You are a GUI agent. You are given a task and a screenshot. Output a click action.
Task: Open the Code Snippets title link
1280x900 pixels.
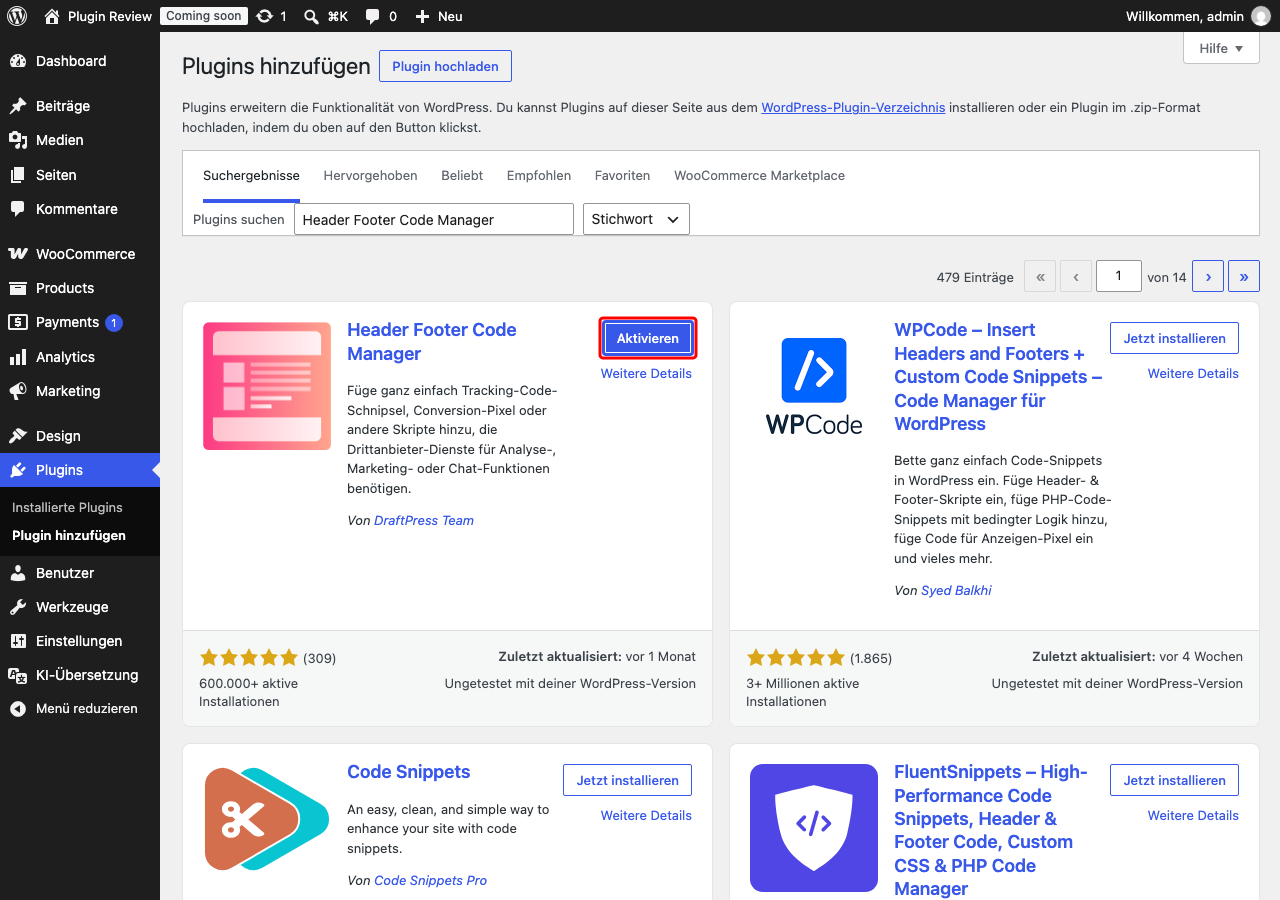point(408,772)
